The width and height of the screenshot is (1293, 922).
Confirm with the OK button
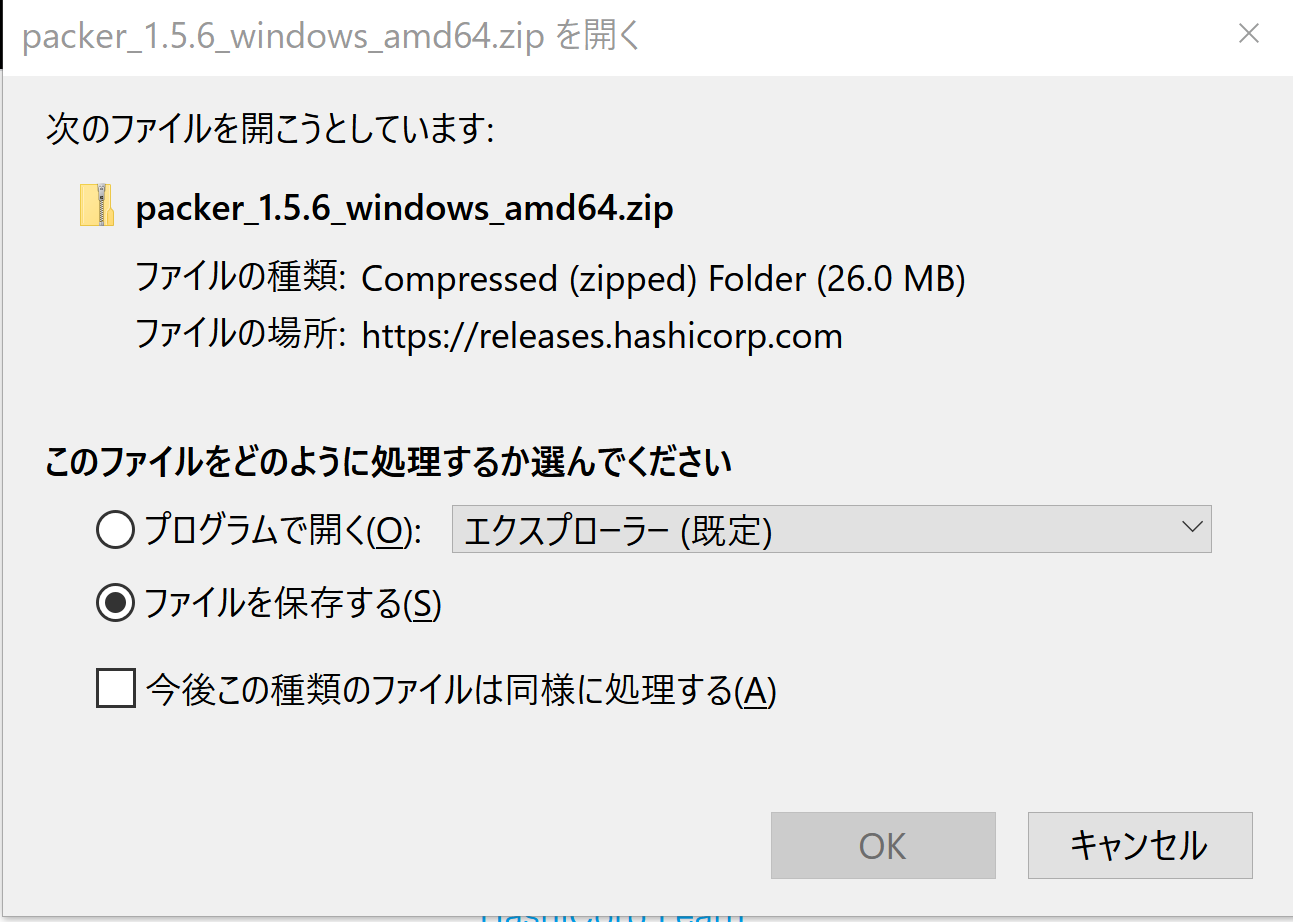[x=883, y=845]
